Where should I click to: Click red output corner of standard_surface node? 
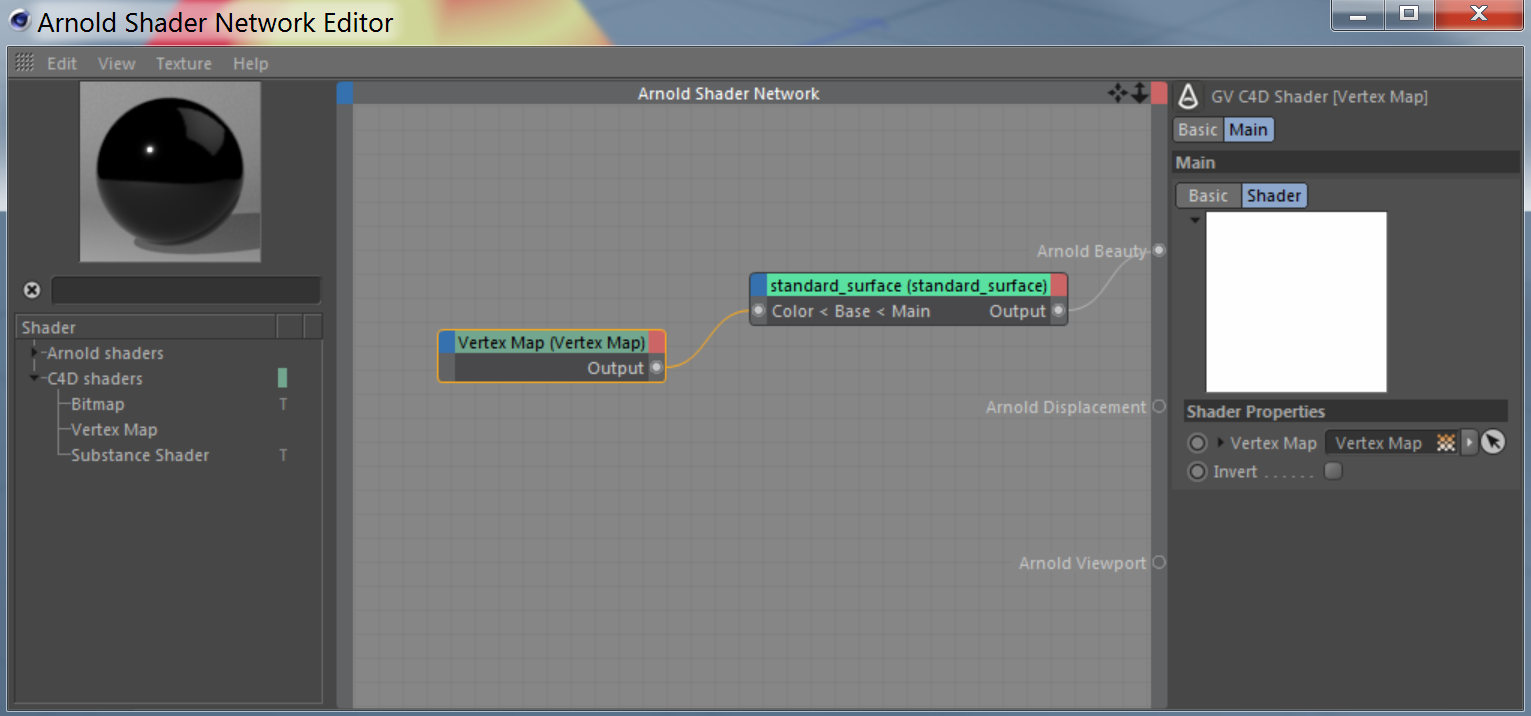(x=1059, y=286)
